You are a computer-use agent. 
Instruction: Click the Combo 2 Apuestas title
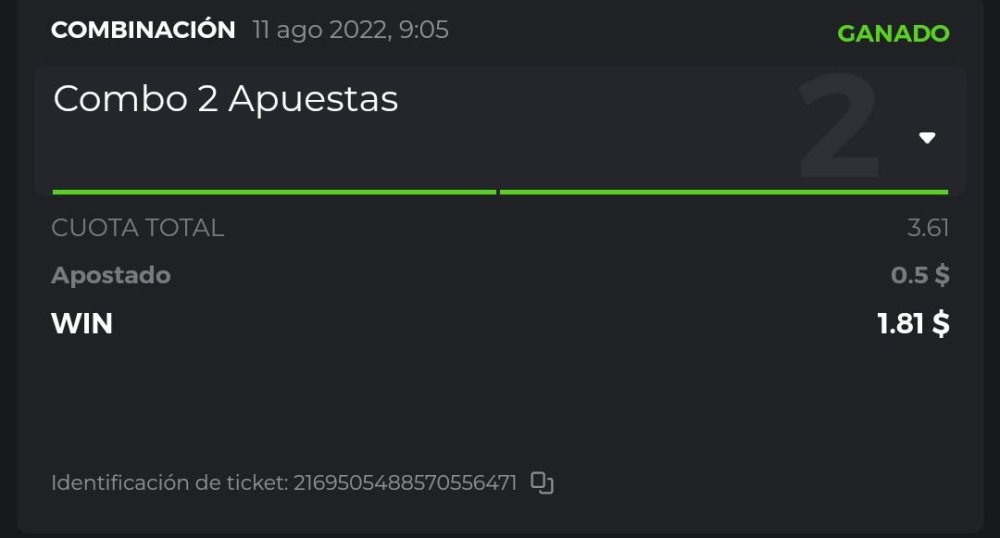[x=226, y=99]
